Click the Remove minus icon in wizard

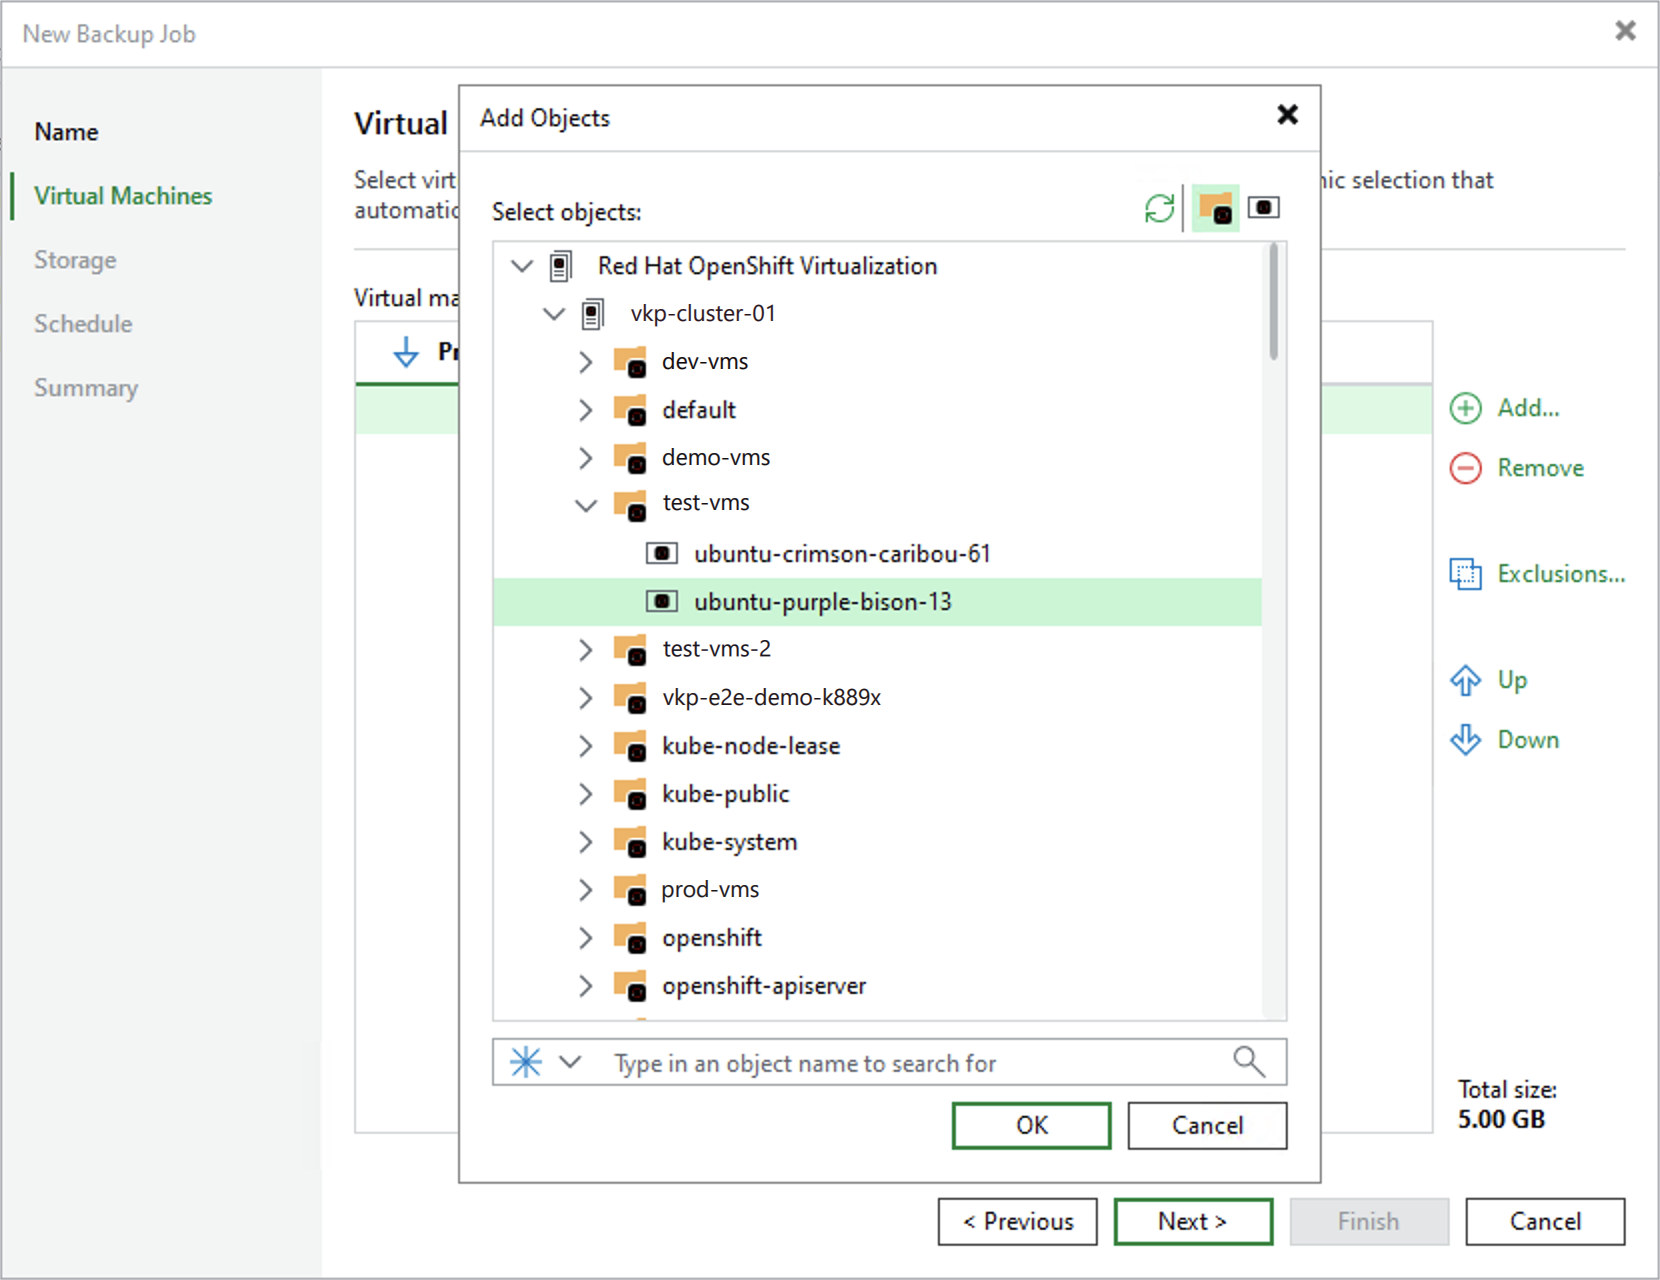(1466, 468)
